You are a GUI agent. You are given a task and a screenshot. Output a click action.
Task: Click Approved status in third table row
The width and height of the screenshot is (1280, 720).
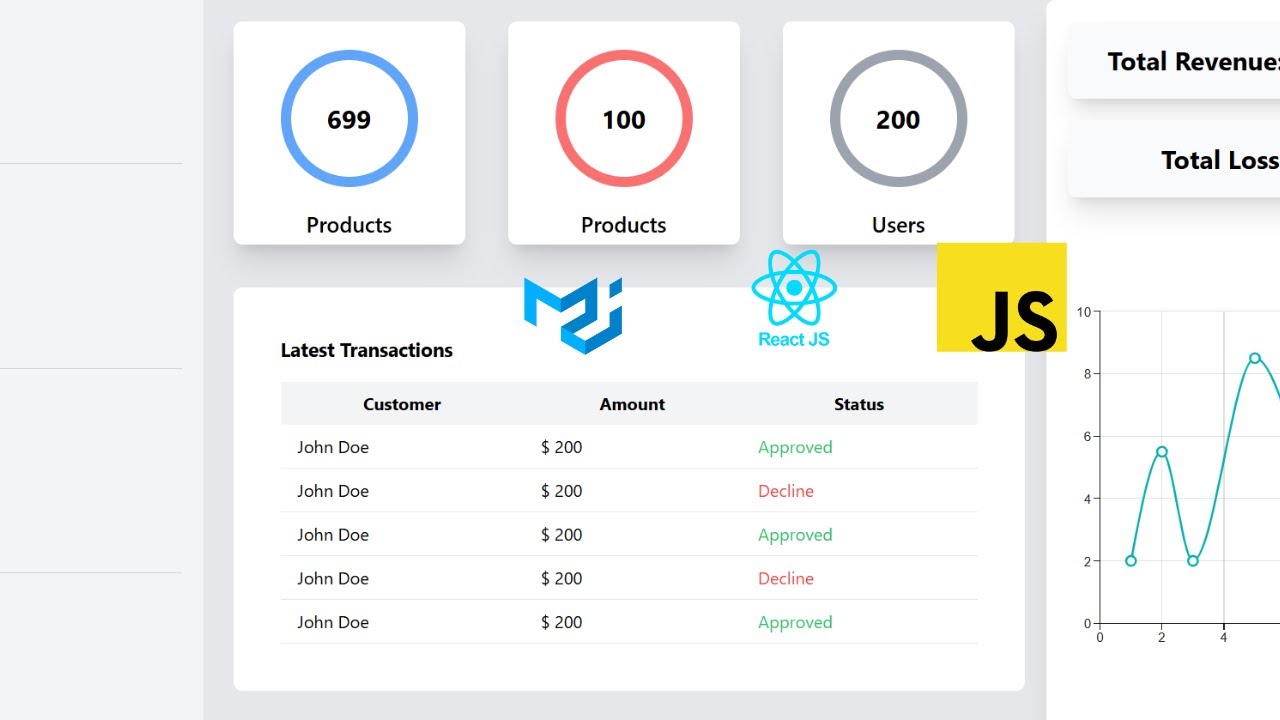[x=795, y=535]
